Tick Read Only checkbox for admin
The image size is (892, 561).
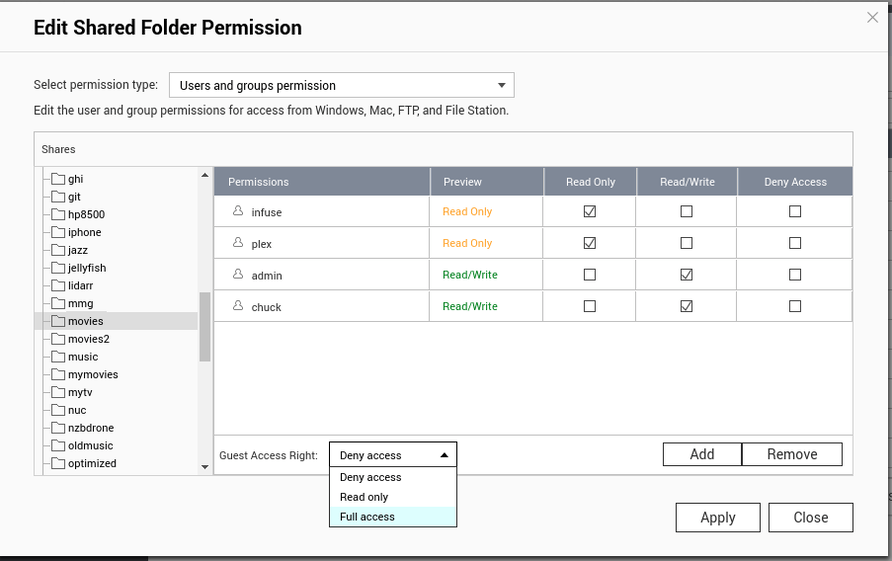point(590,275)
